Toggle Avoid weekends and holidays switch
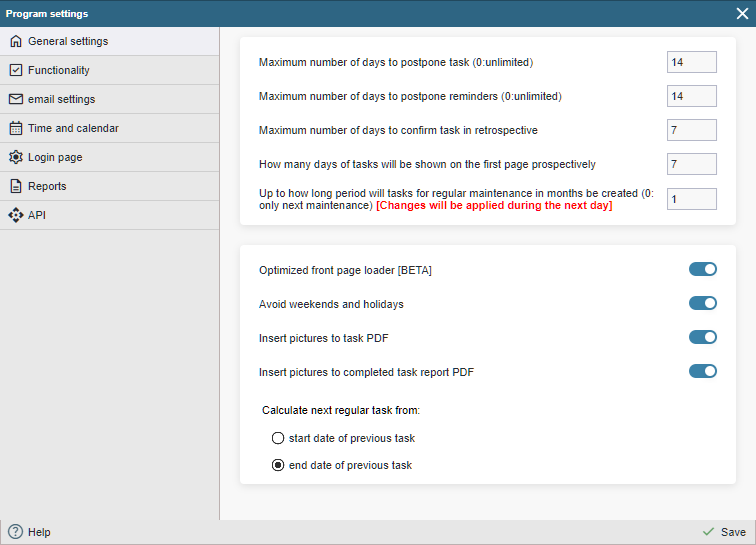756x545 pixels. tap(702, 303)
